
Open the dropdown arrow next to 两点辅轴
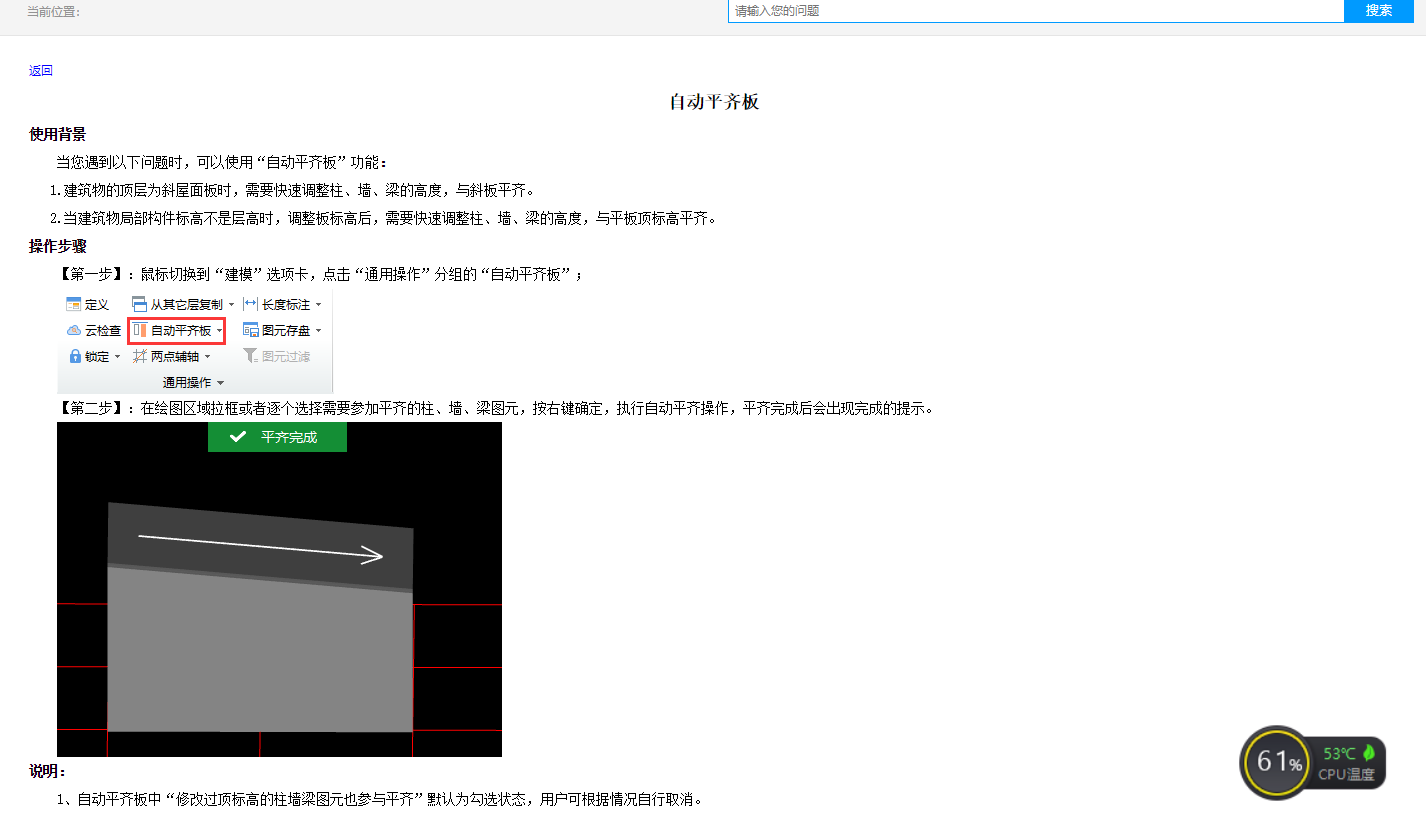point(207,357)
